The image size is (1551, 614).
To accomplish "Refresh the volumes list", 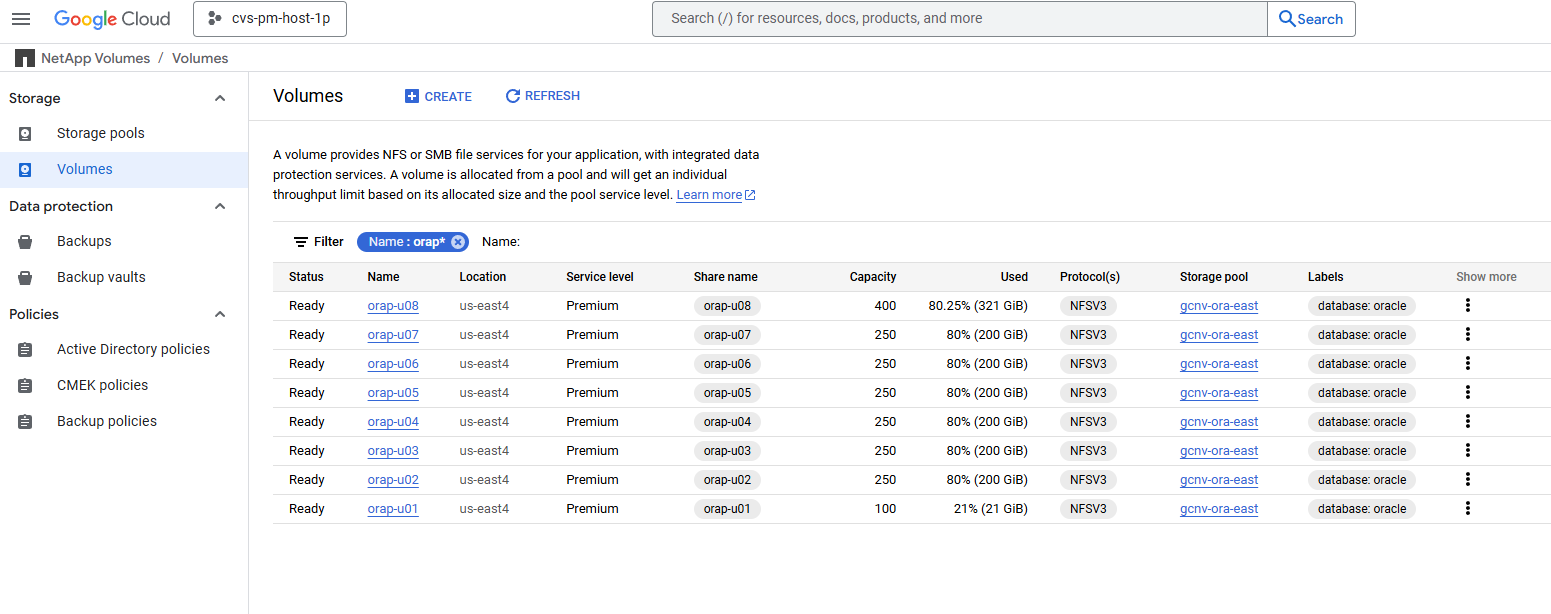I will [x=542, y=96].
